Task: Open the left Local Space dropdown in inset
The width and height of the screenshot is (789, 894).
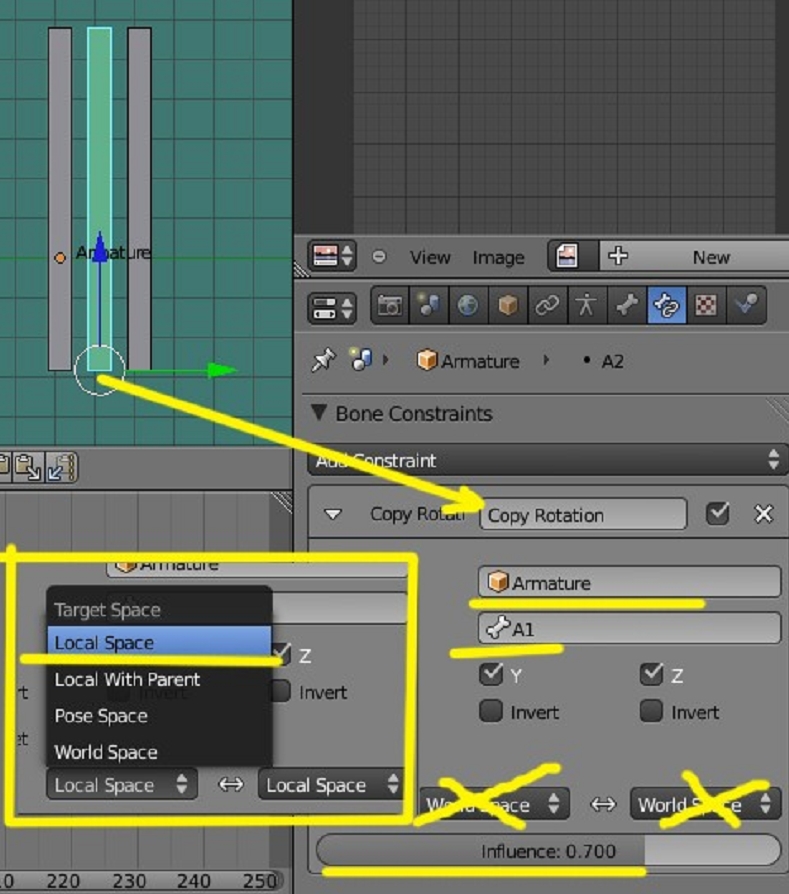Action: click(x=122, y=785)
